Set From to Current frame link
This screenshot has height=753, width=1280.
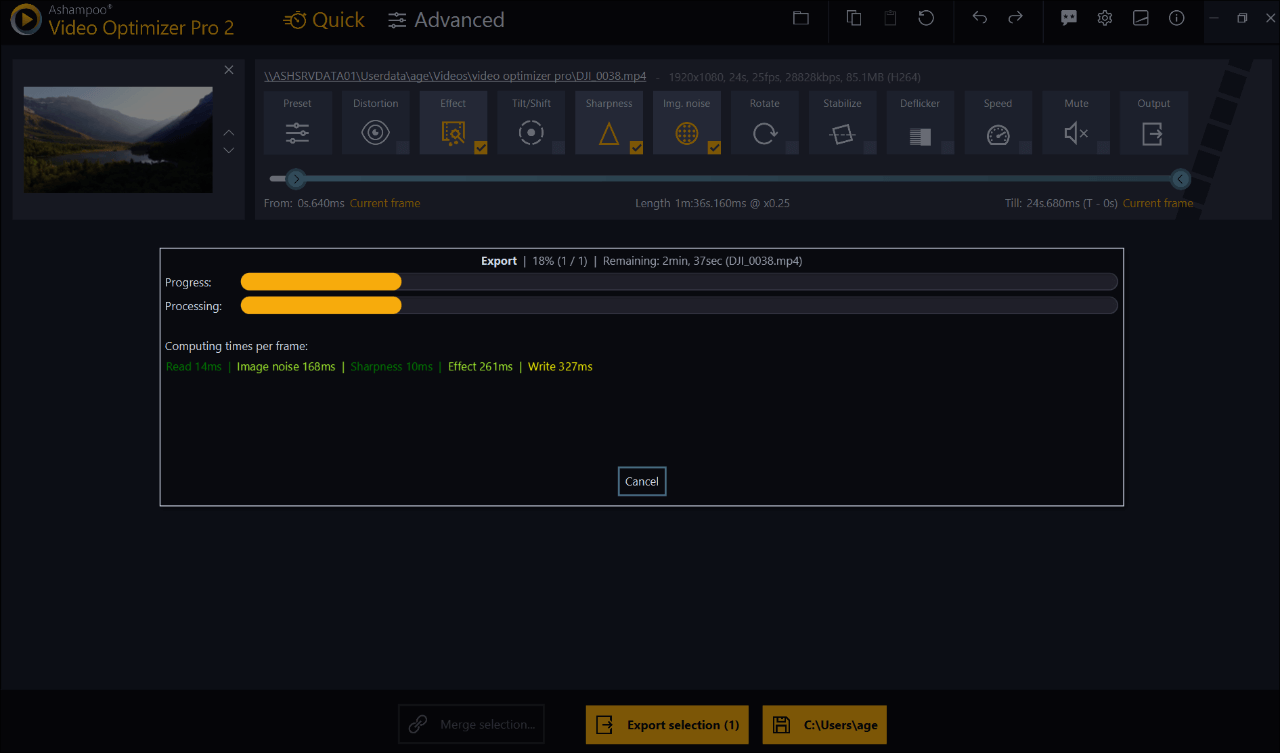pos(385,203)
